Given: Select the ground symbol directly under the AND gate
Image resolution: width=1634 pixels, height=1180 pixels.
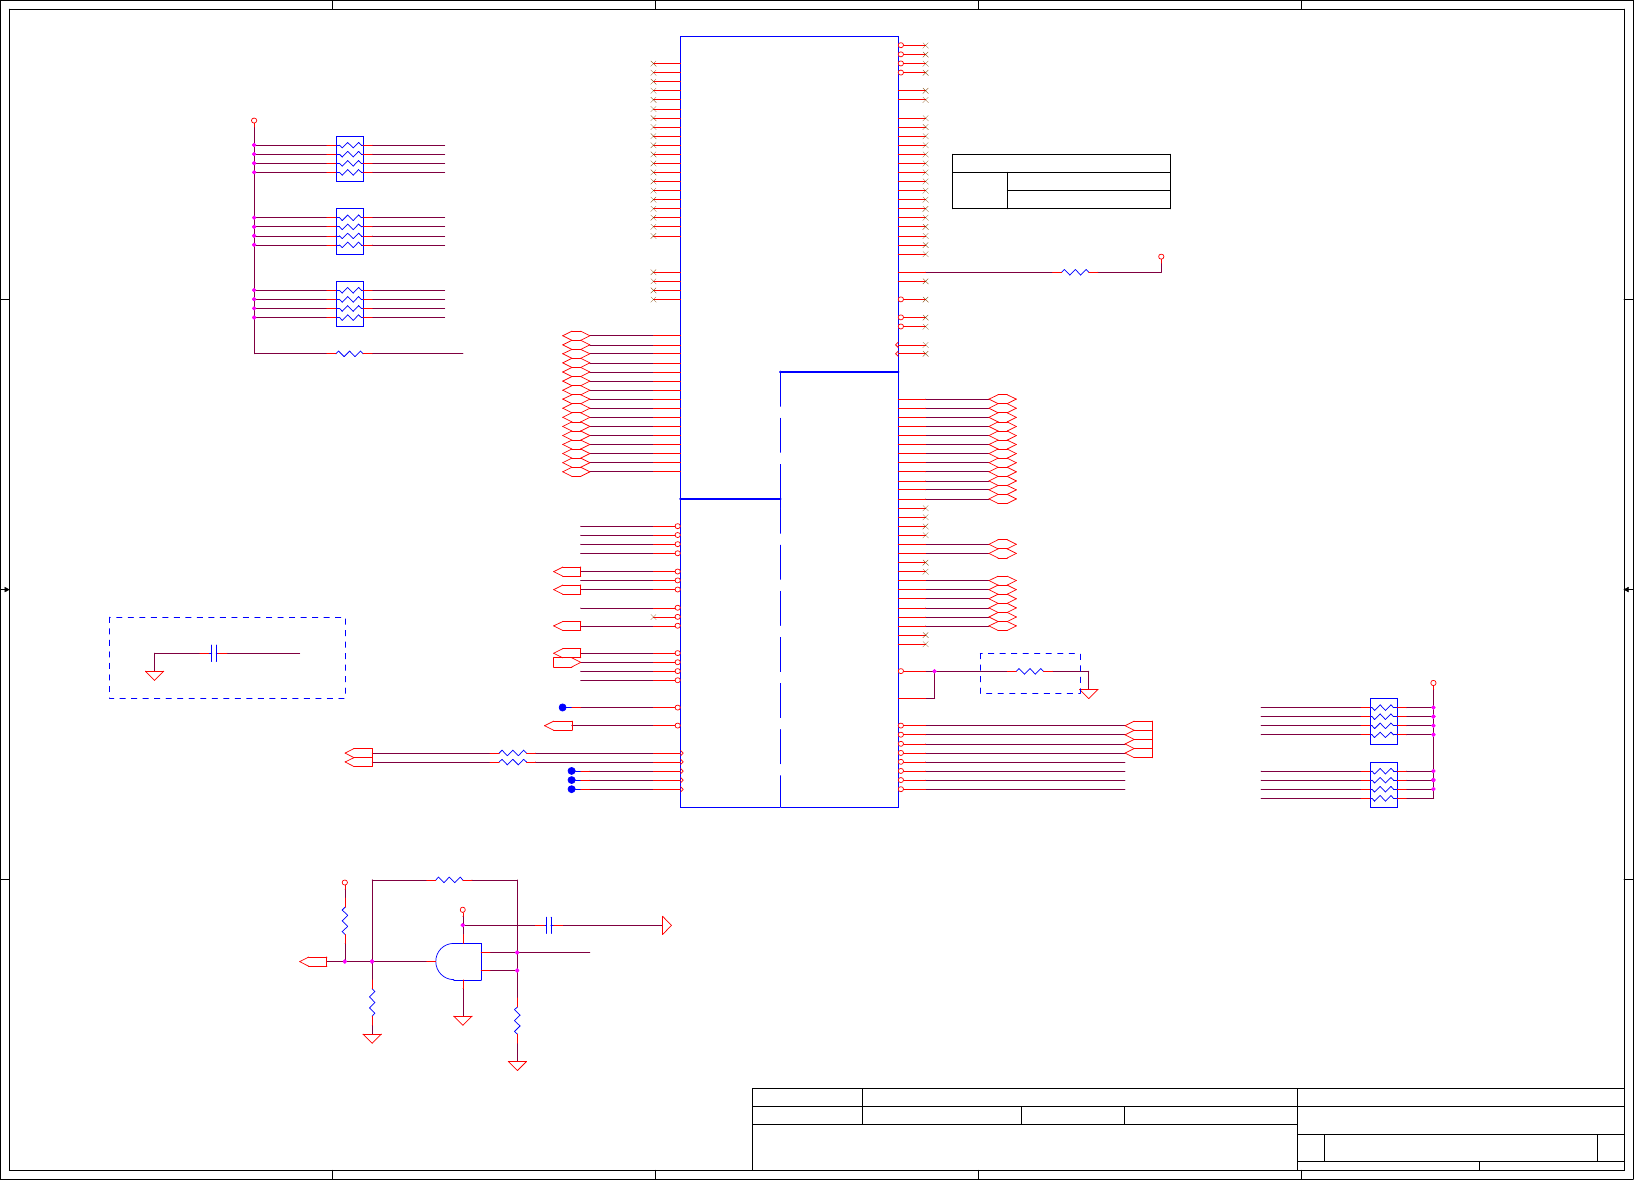Looking at the screenshot, I should tap(462, 1020).
